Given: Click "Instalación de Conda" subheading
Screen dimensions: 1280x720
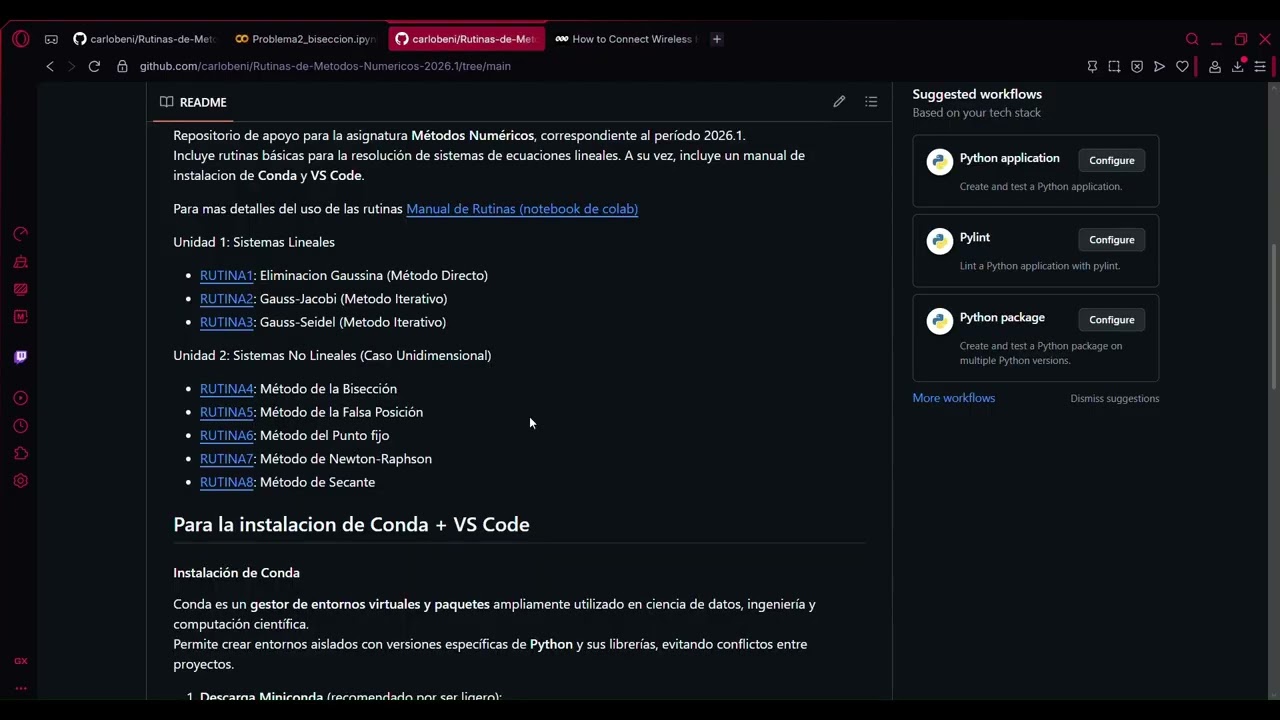Looking at the screenshot, I should 236,573.
